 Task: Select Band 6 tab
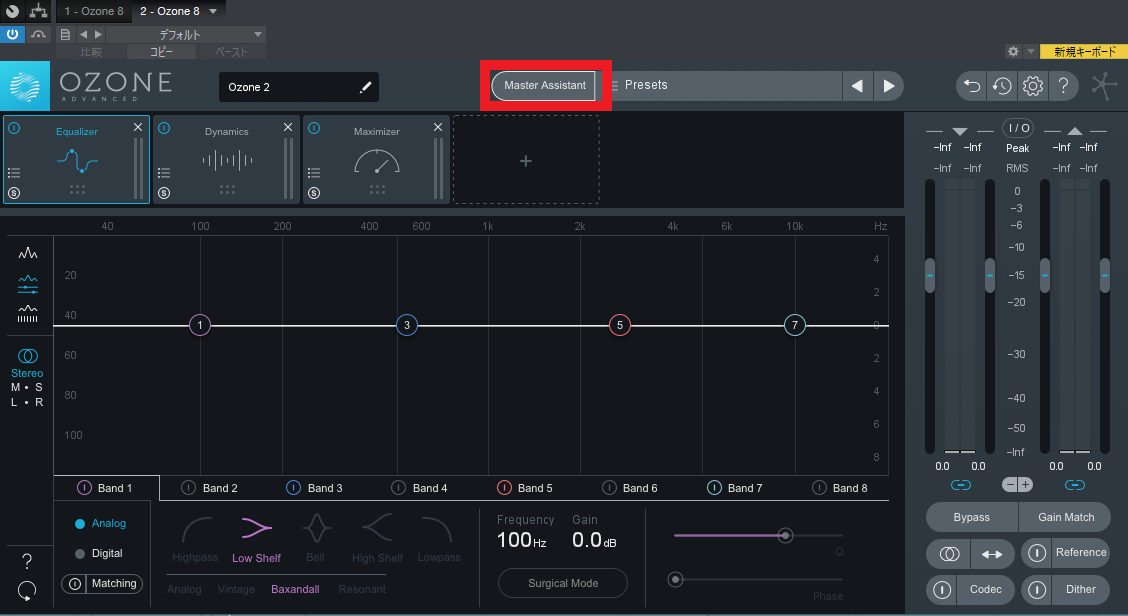click(x=629, y=488)
